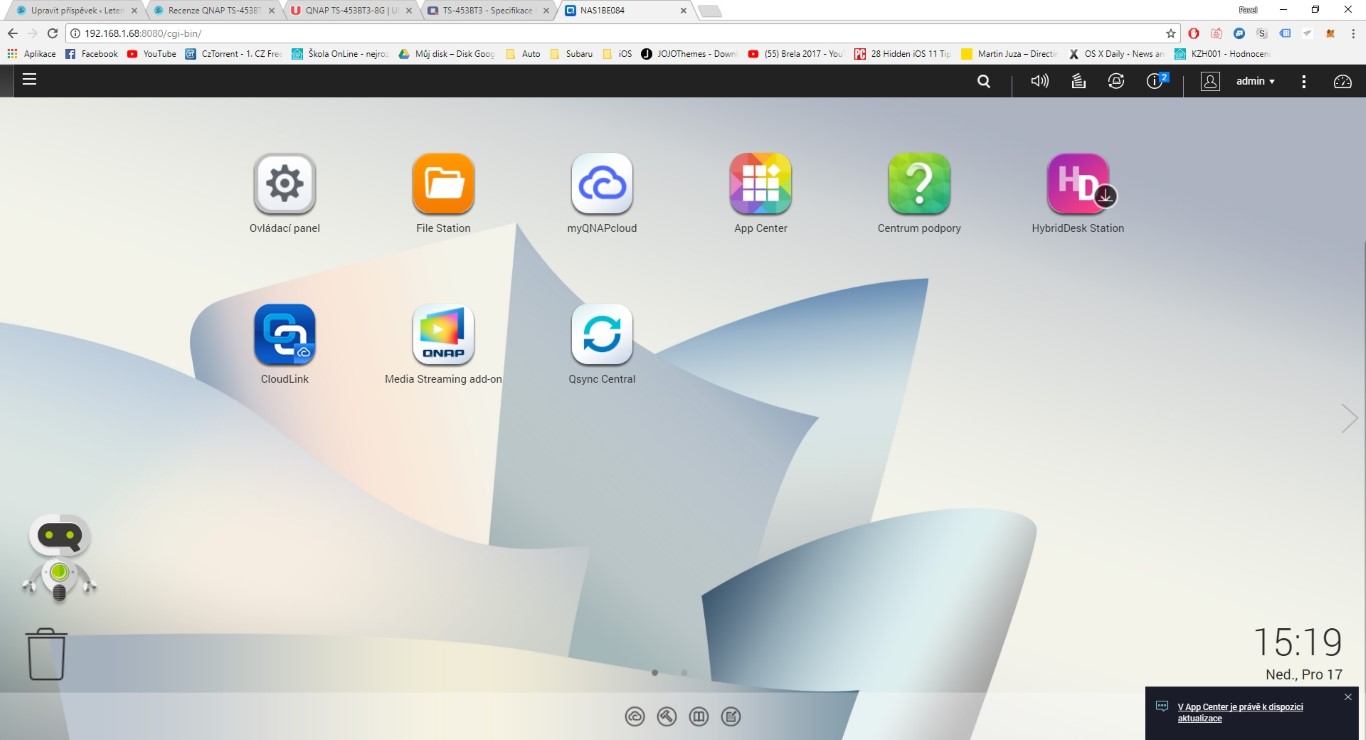The width and height of the screenshot is (1366, 740).
Task: Open Škola OnLine bookmark
Action: (x=340, y=54)
